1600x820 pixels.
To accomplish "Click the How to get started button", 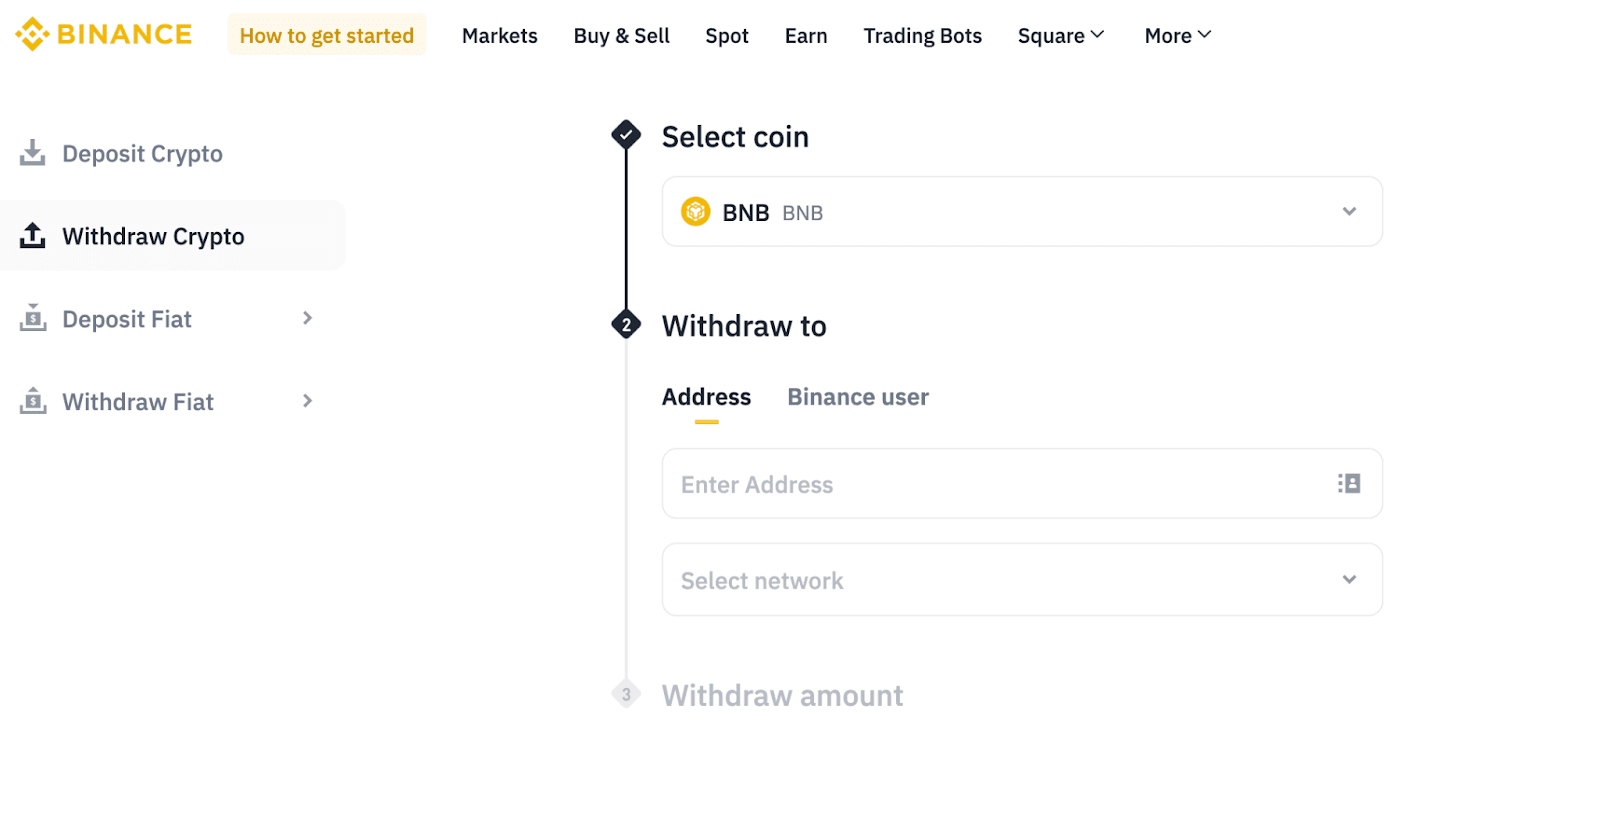I will (327, 36).
